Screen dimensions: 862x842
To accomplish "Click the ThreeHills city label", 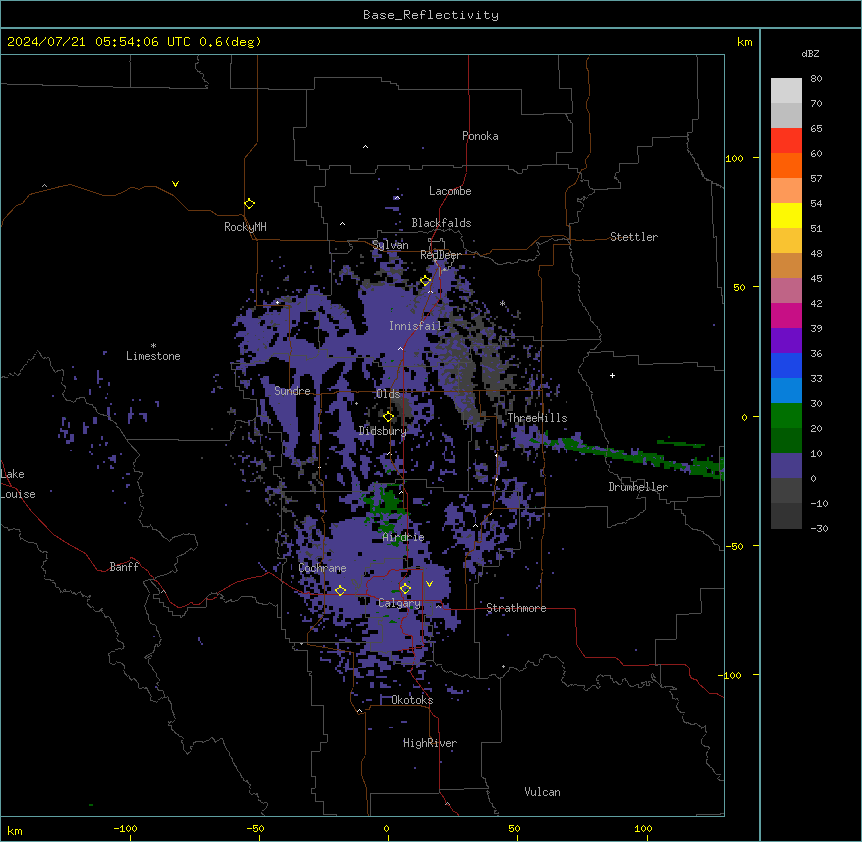I will click(x=537, y=418).
